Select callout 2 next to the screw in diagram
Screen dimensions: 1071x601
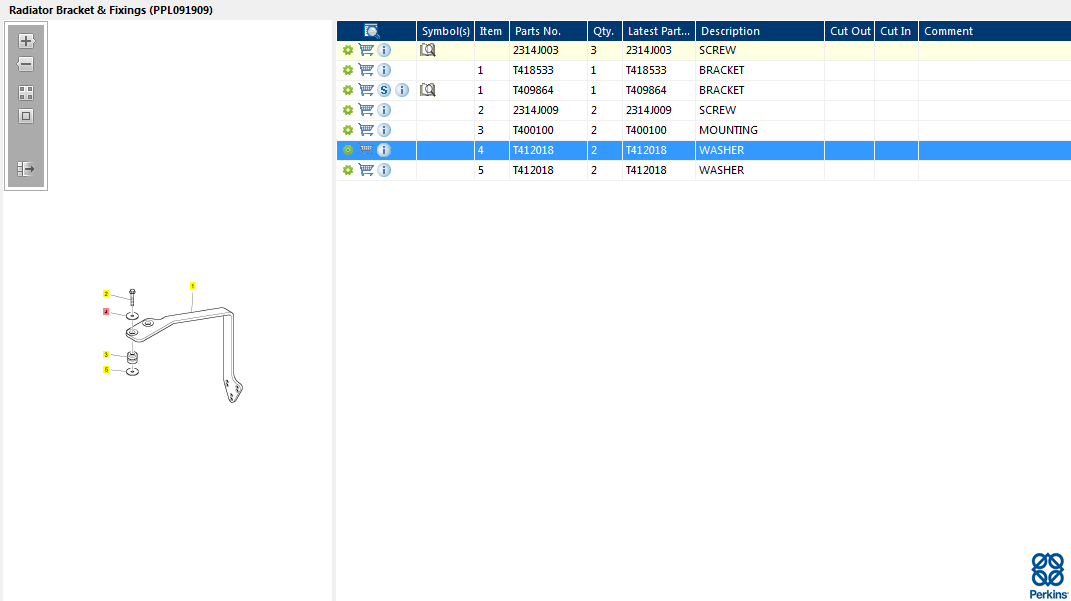click(106, 294)
